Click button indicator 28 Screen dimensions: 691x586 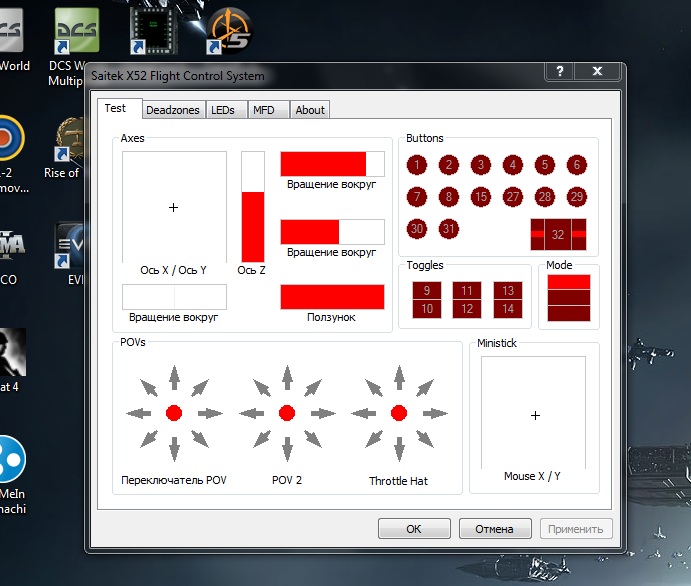(545, 197)
